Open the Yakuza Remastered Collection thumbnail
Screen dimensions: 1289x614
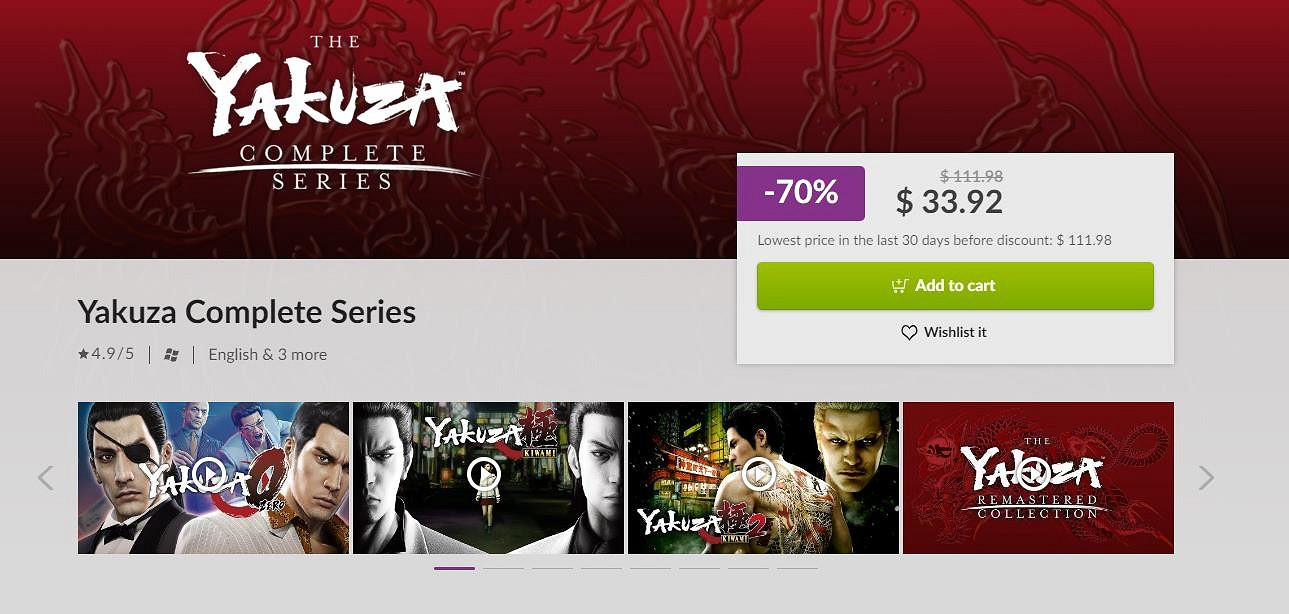1038,478
